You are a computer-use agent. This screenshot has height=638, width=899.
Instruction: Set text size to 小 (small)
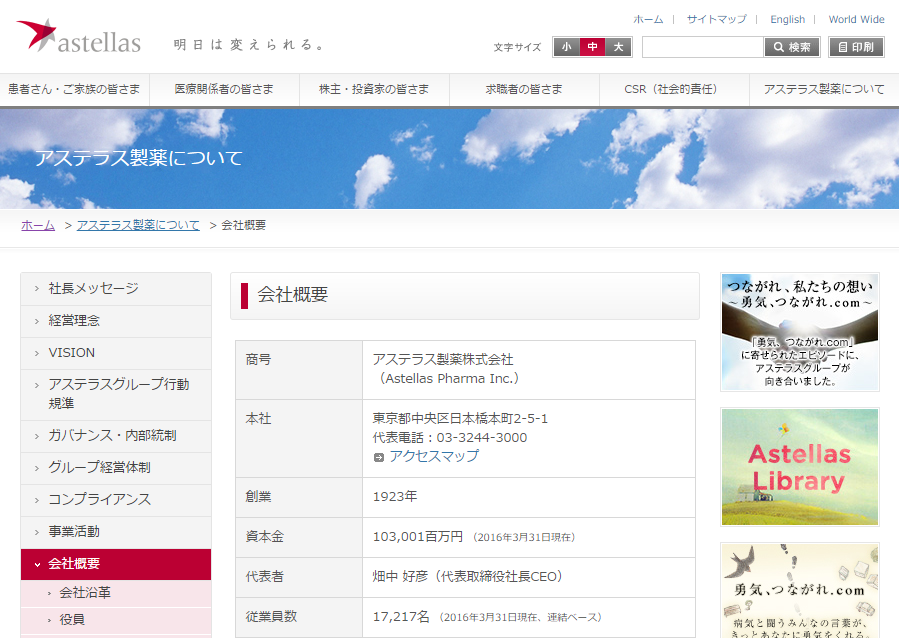[x=566, y=47]
